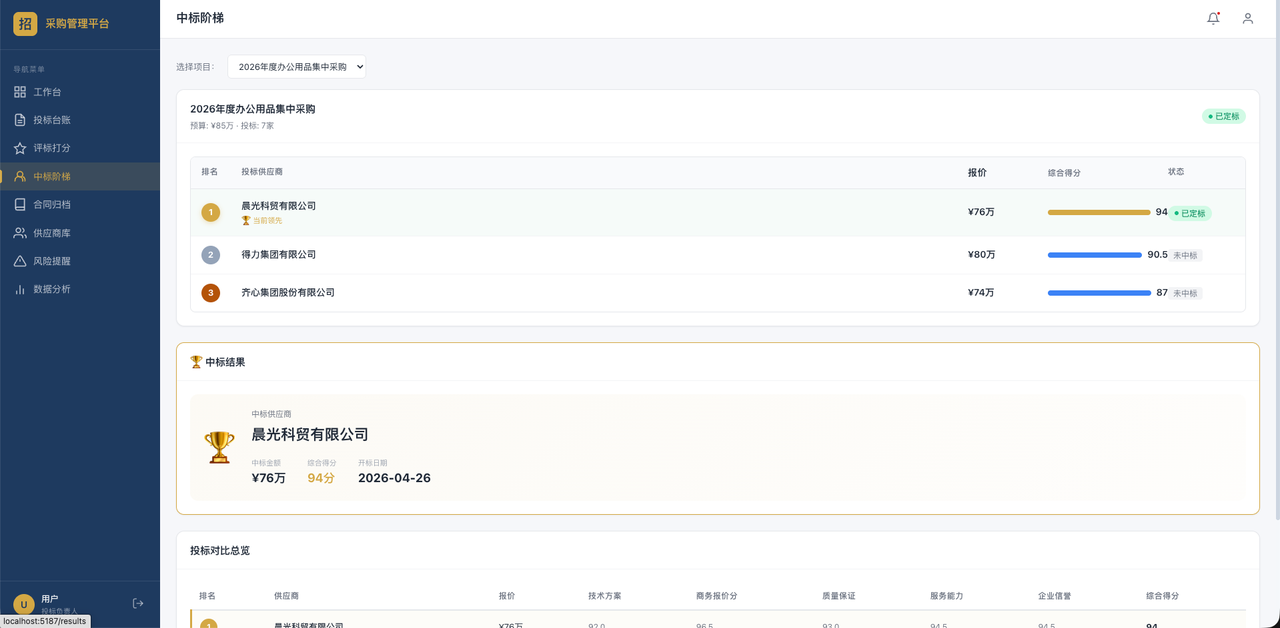Select the 中标阶梯 sidebar item
Screen dimensions: 1280x628
tap(80, 176)
